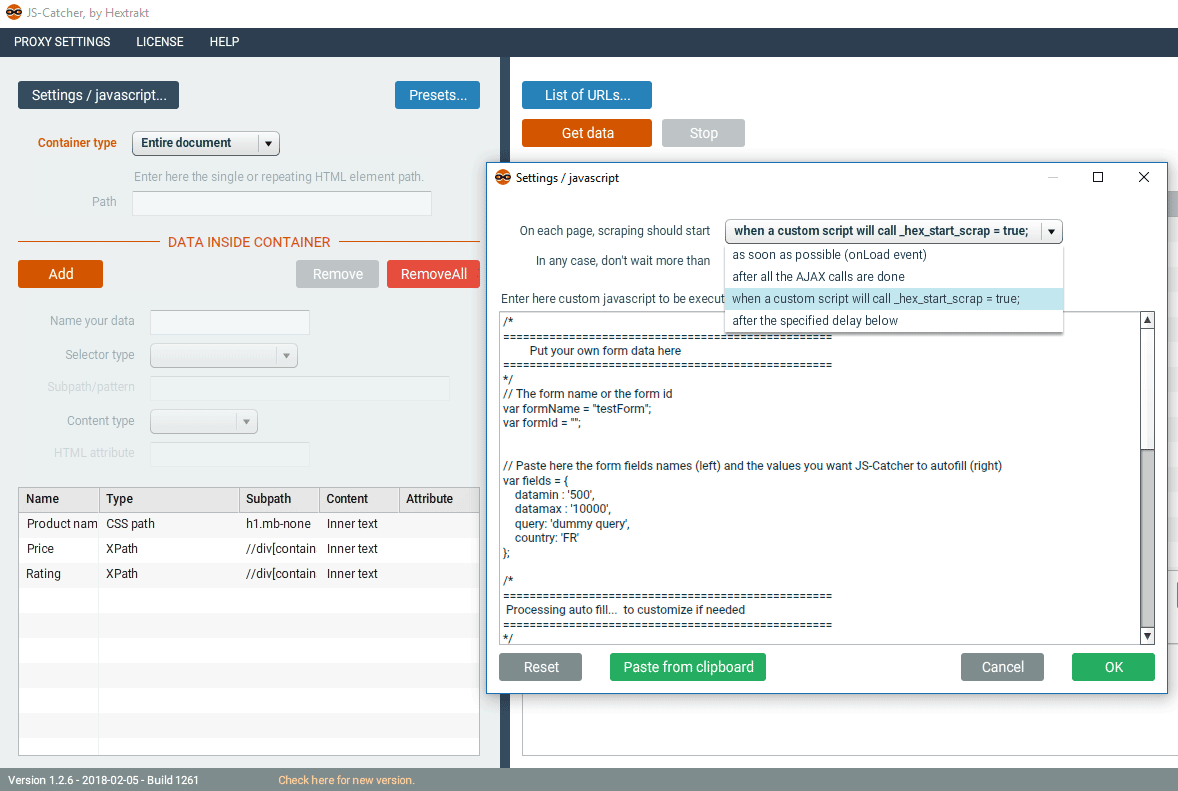Screen dimensions: 1178x791
Task: Select the 'Price' row in the table
Action: 249,549
